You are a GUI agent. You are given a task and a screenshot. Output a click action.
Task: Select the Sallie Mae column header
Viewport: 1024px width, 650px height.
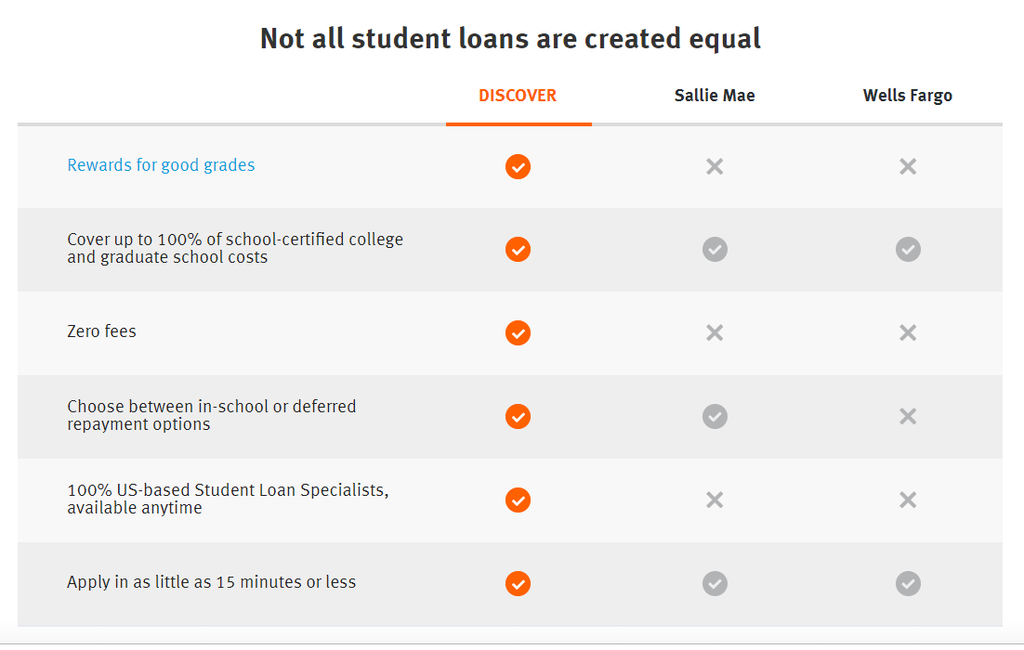pyautogui.click(x=714, y=95)
